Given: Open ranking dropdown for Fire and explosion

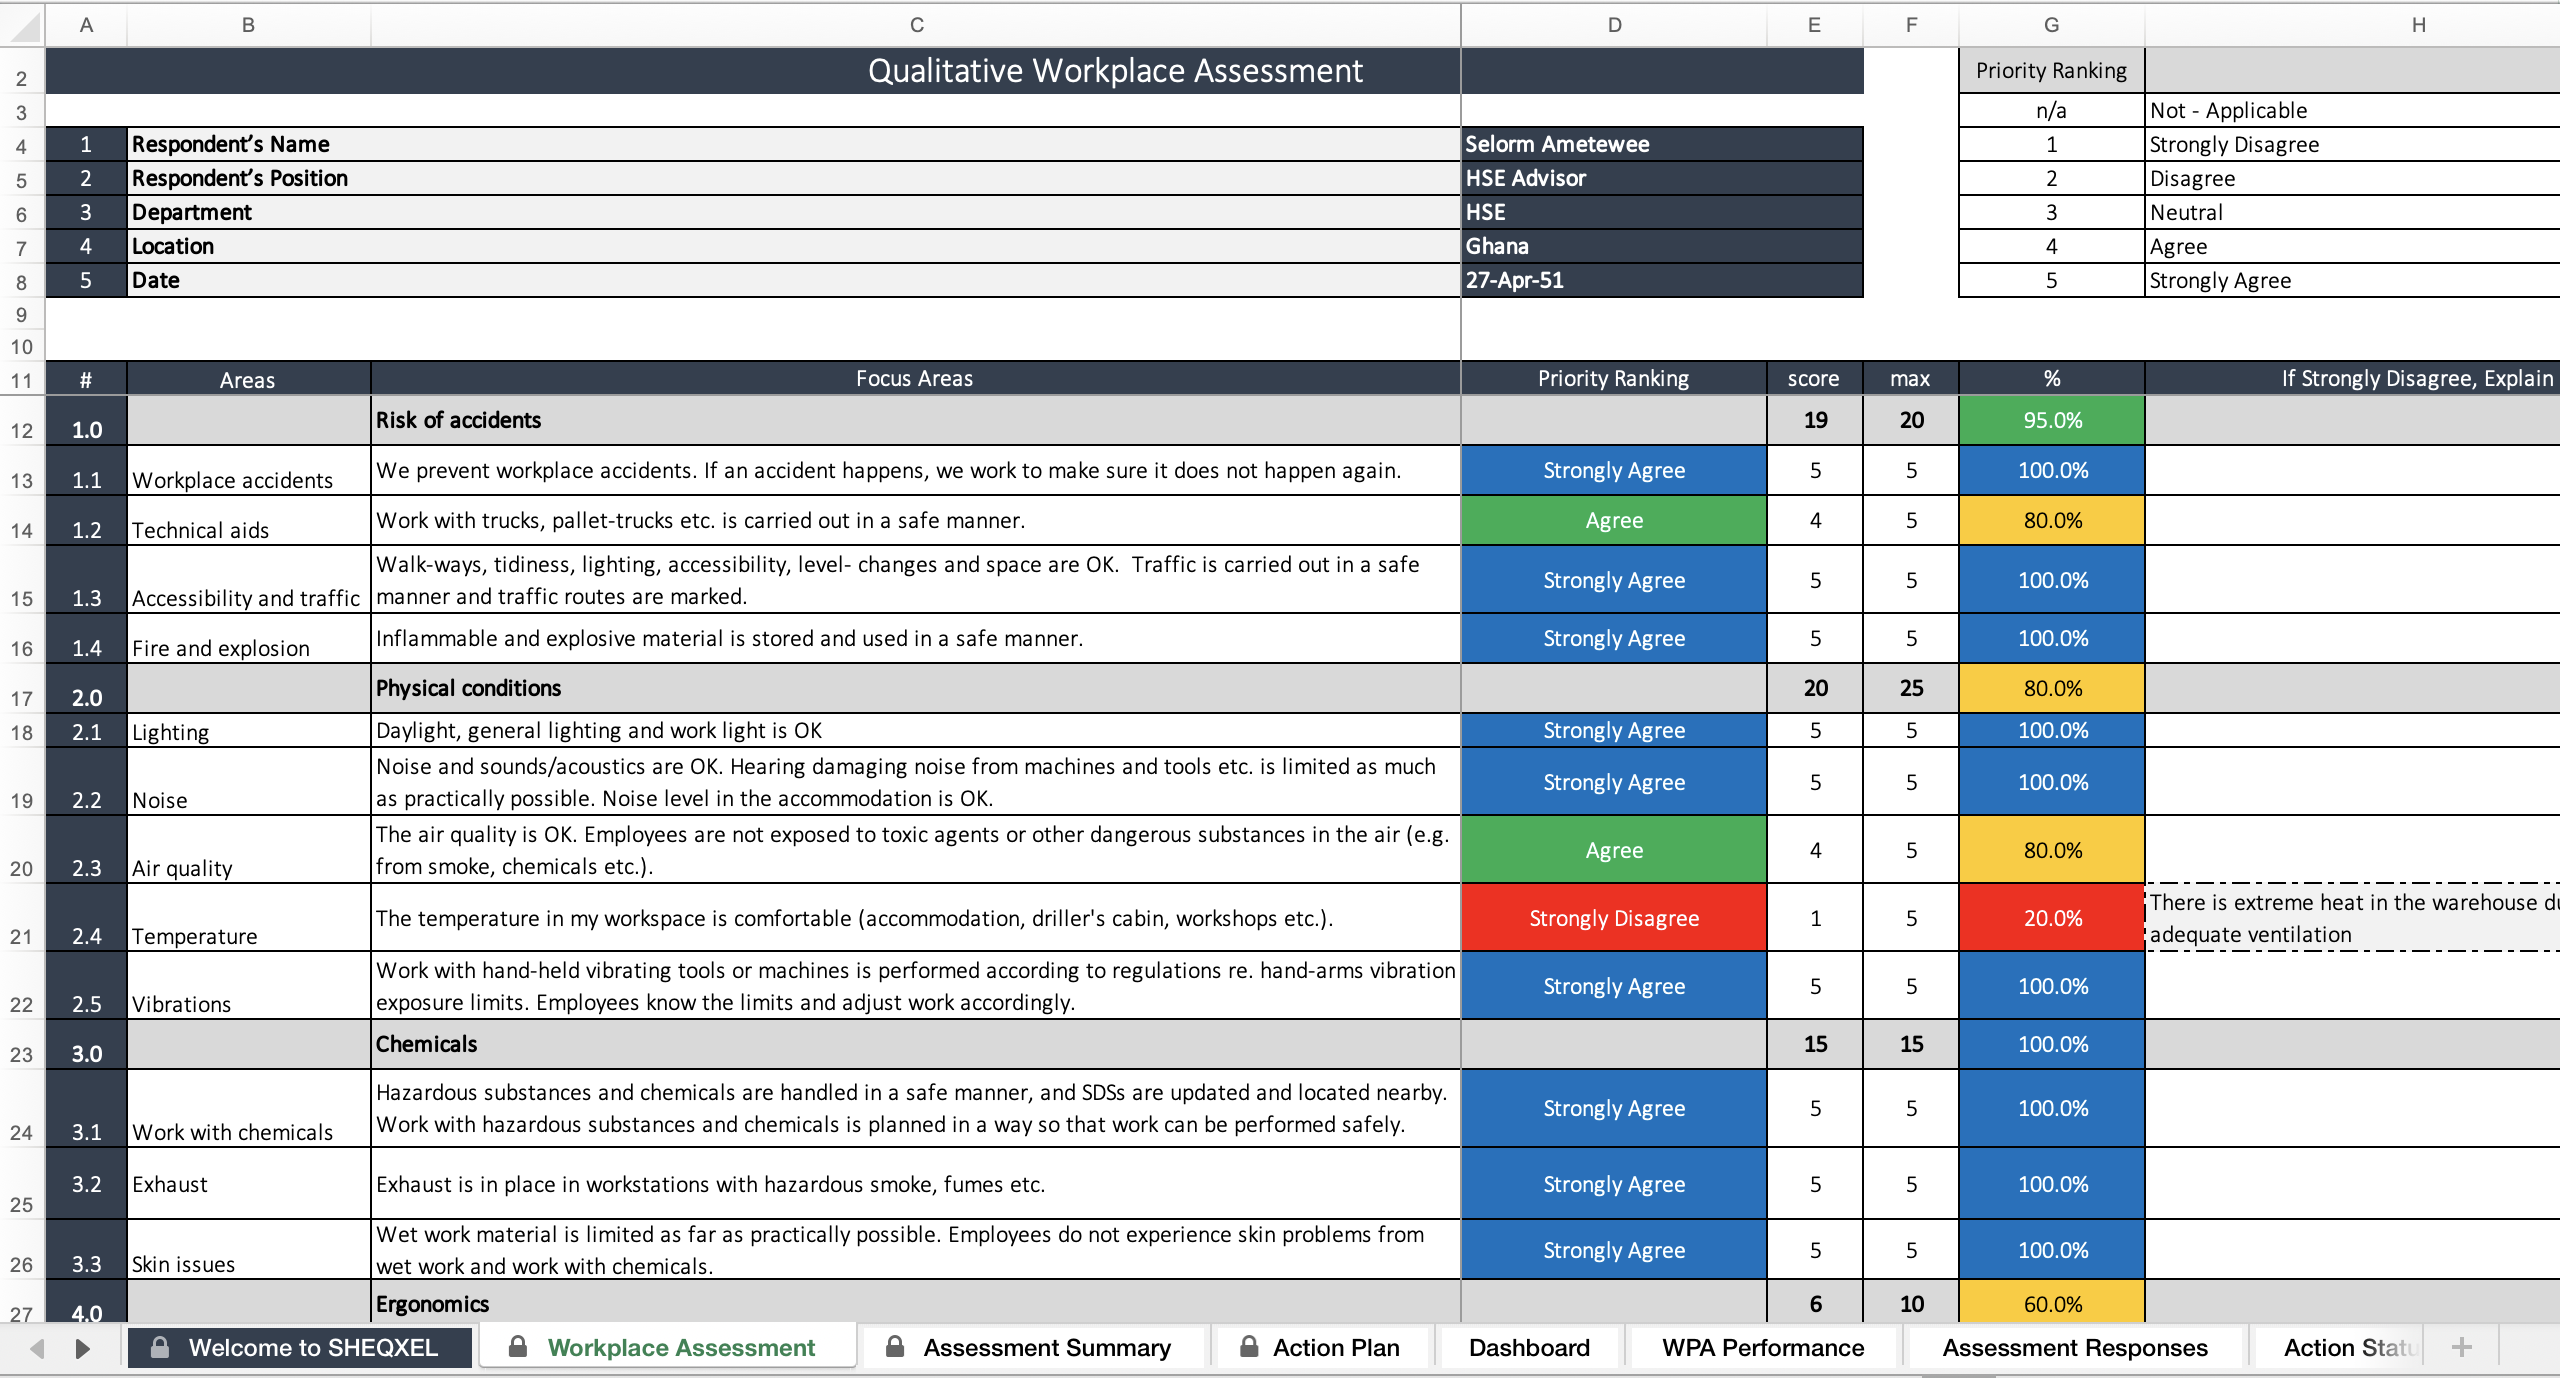Looking at the screenshot, I should pos(1614,638).
